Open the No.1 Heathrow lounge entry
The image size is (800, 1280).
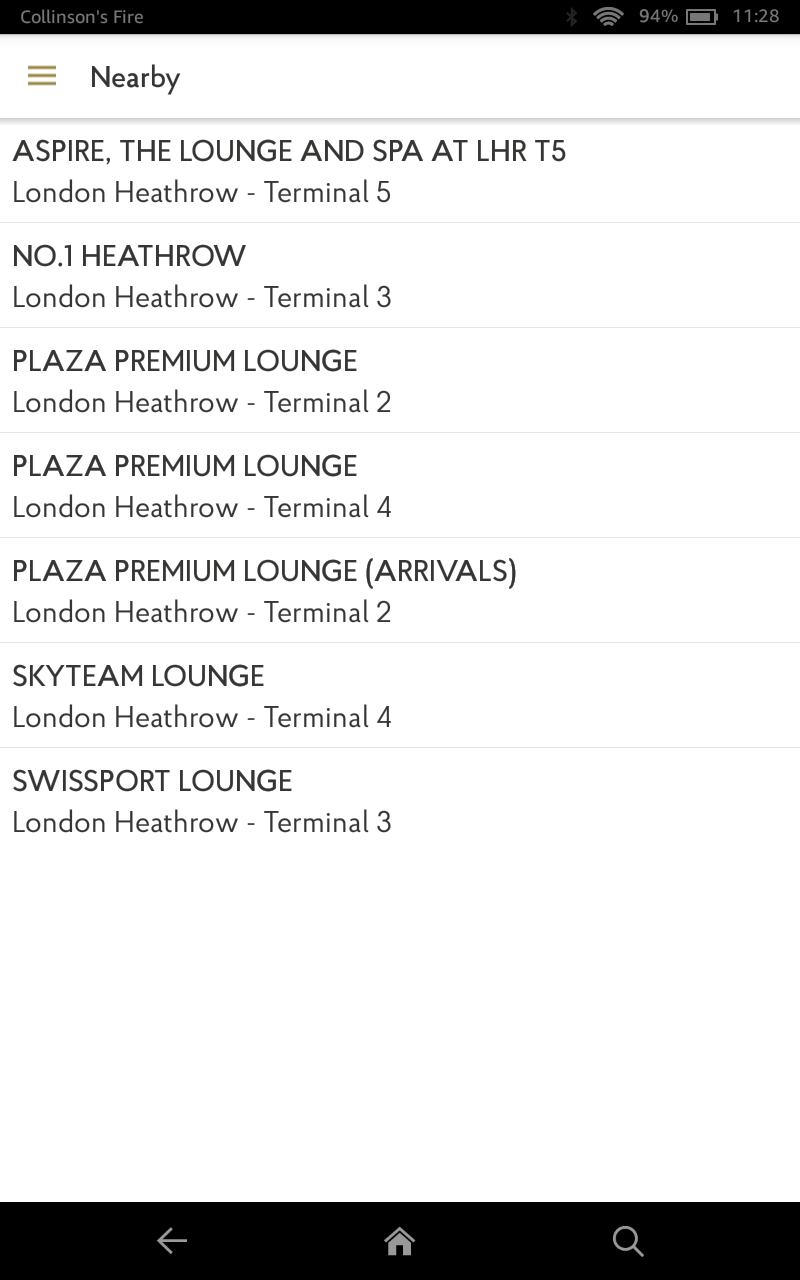pyautogui.click(x=129, y=257)
